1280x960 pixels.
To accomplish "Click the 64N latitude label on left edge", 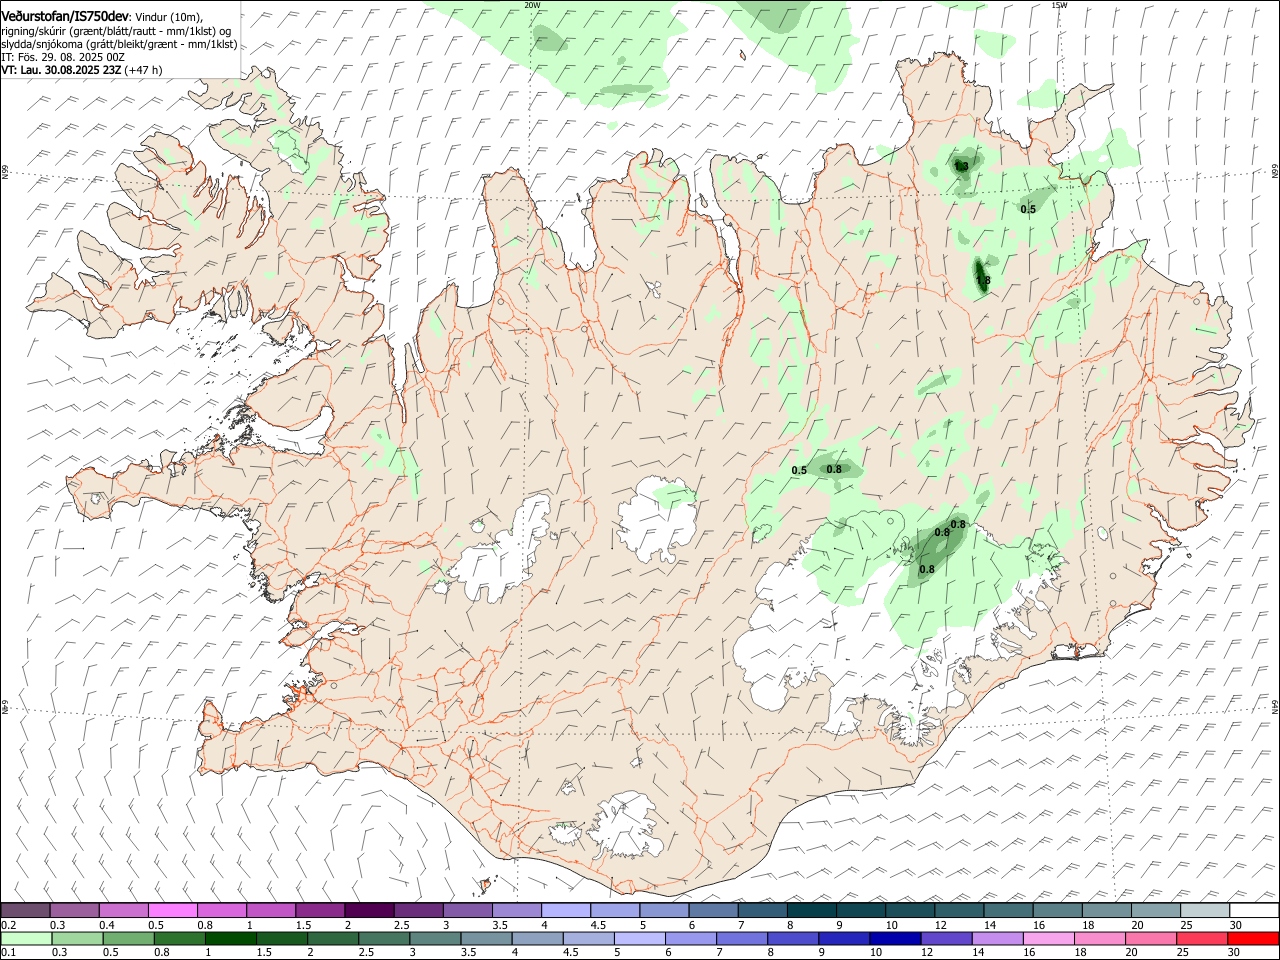I will 5,706.
